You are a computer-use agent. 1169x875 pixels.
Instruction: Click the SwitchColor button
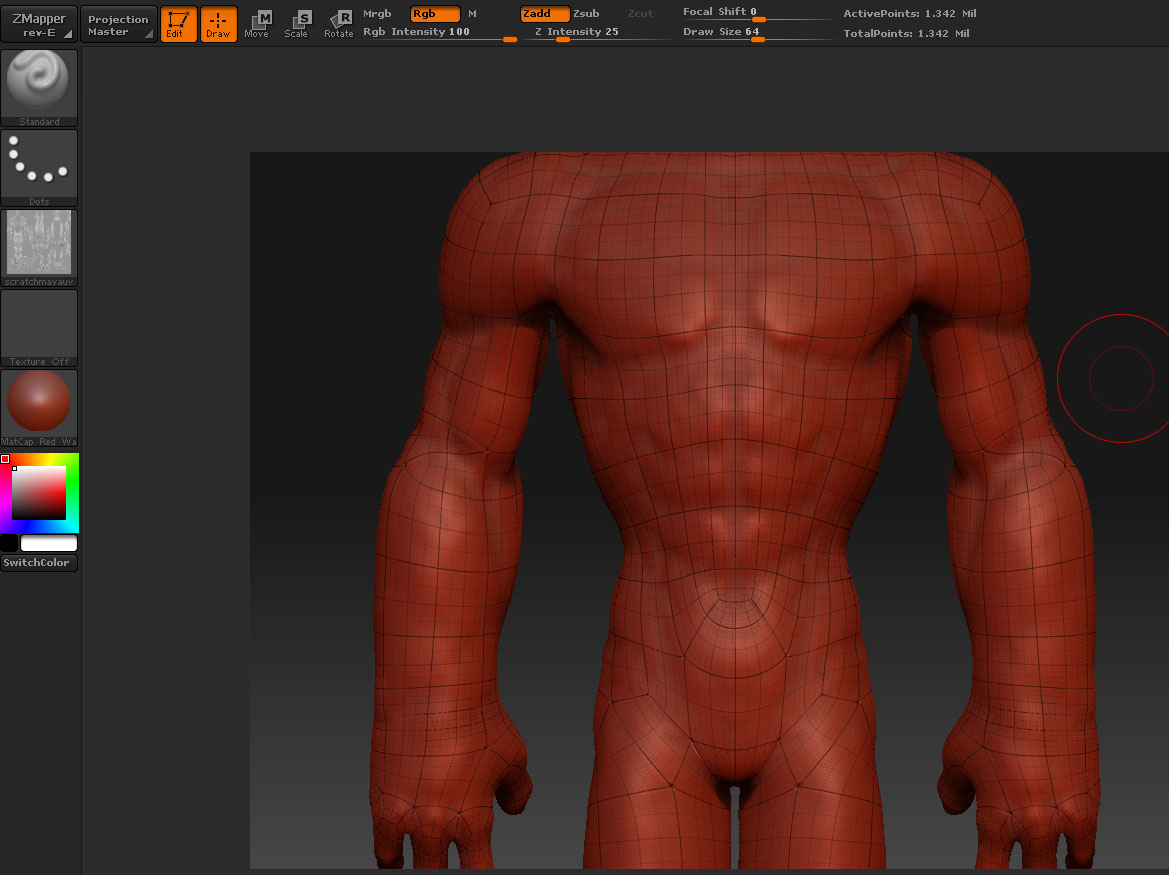click(x=39, y=563)
